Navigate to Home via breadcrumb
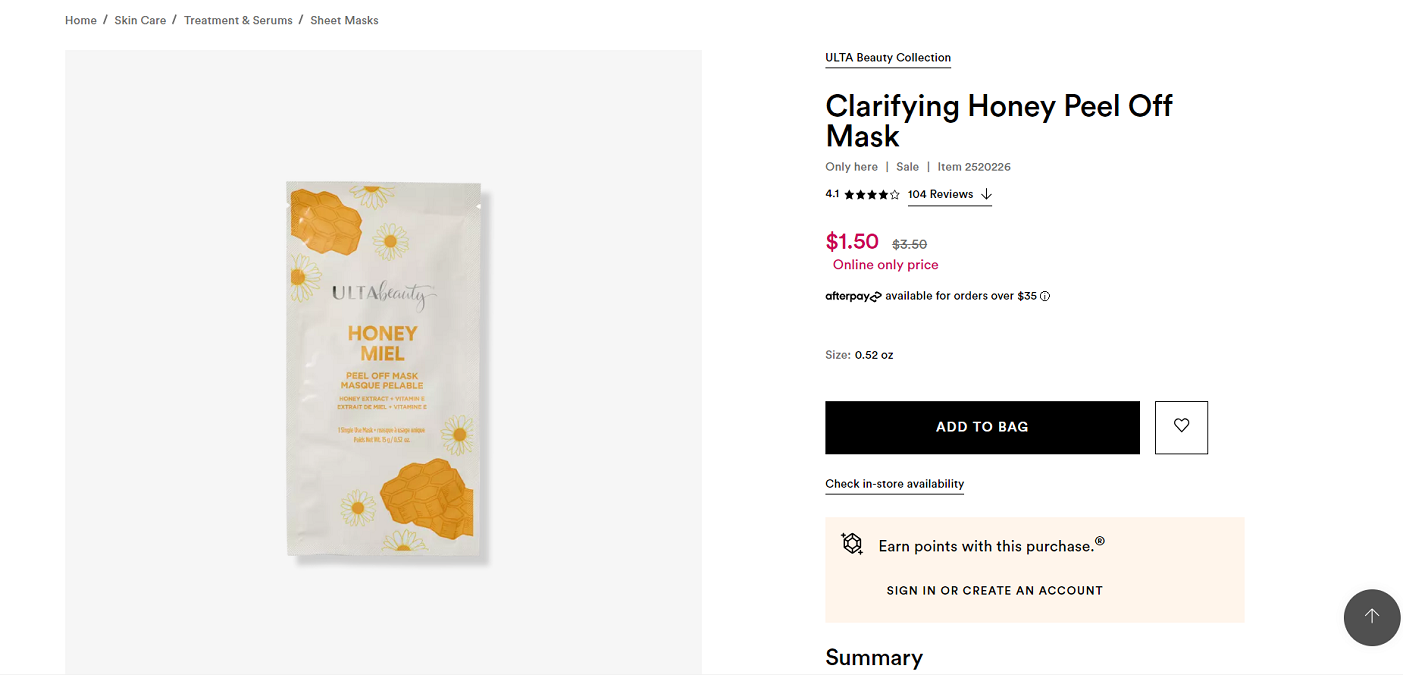Screen dimensions: 1403x675 [x=80, y=19]
